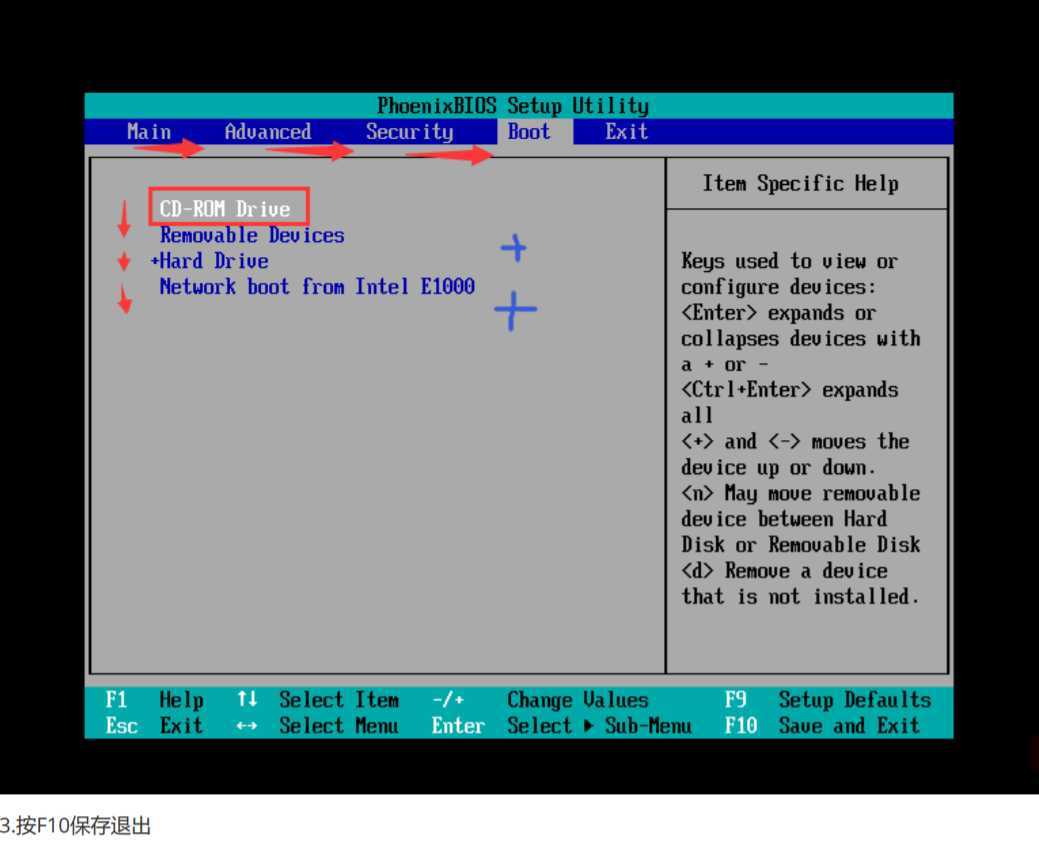
Task: Switch to the Advanced tab
Action: pos(268,131)
